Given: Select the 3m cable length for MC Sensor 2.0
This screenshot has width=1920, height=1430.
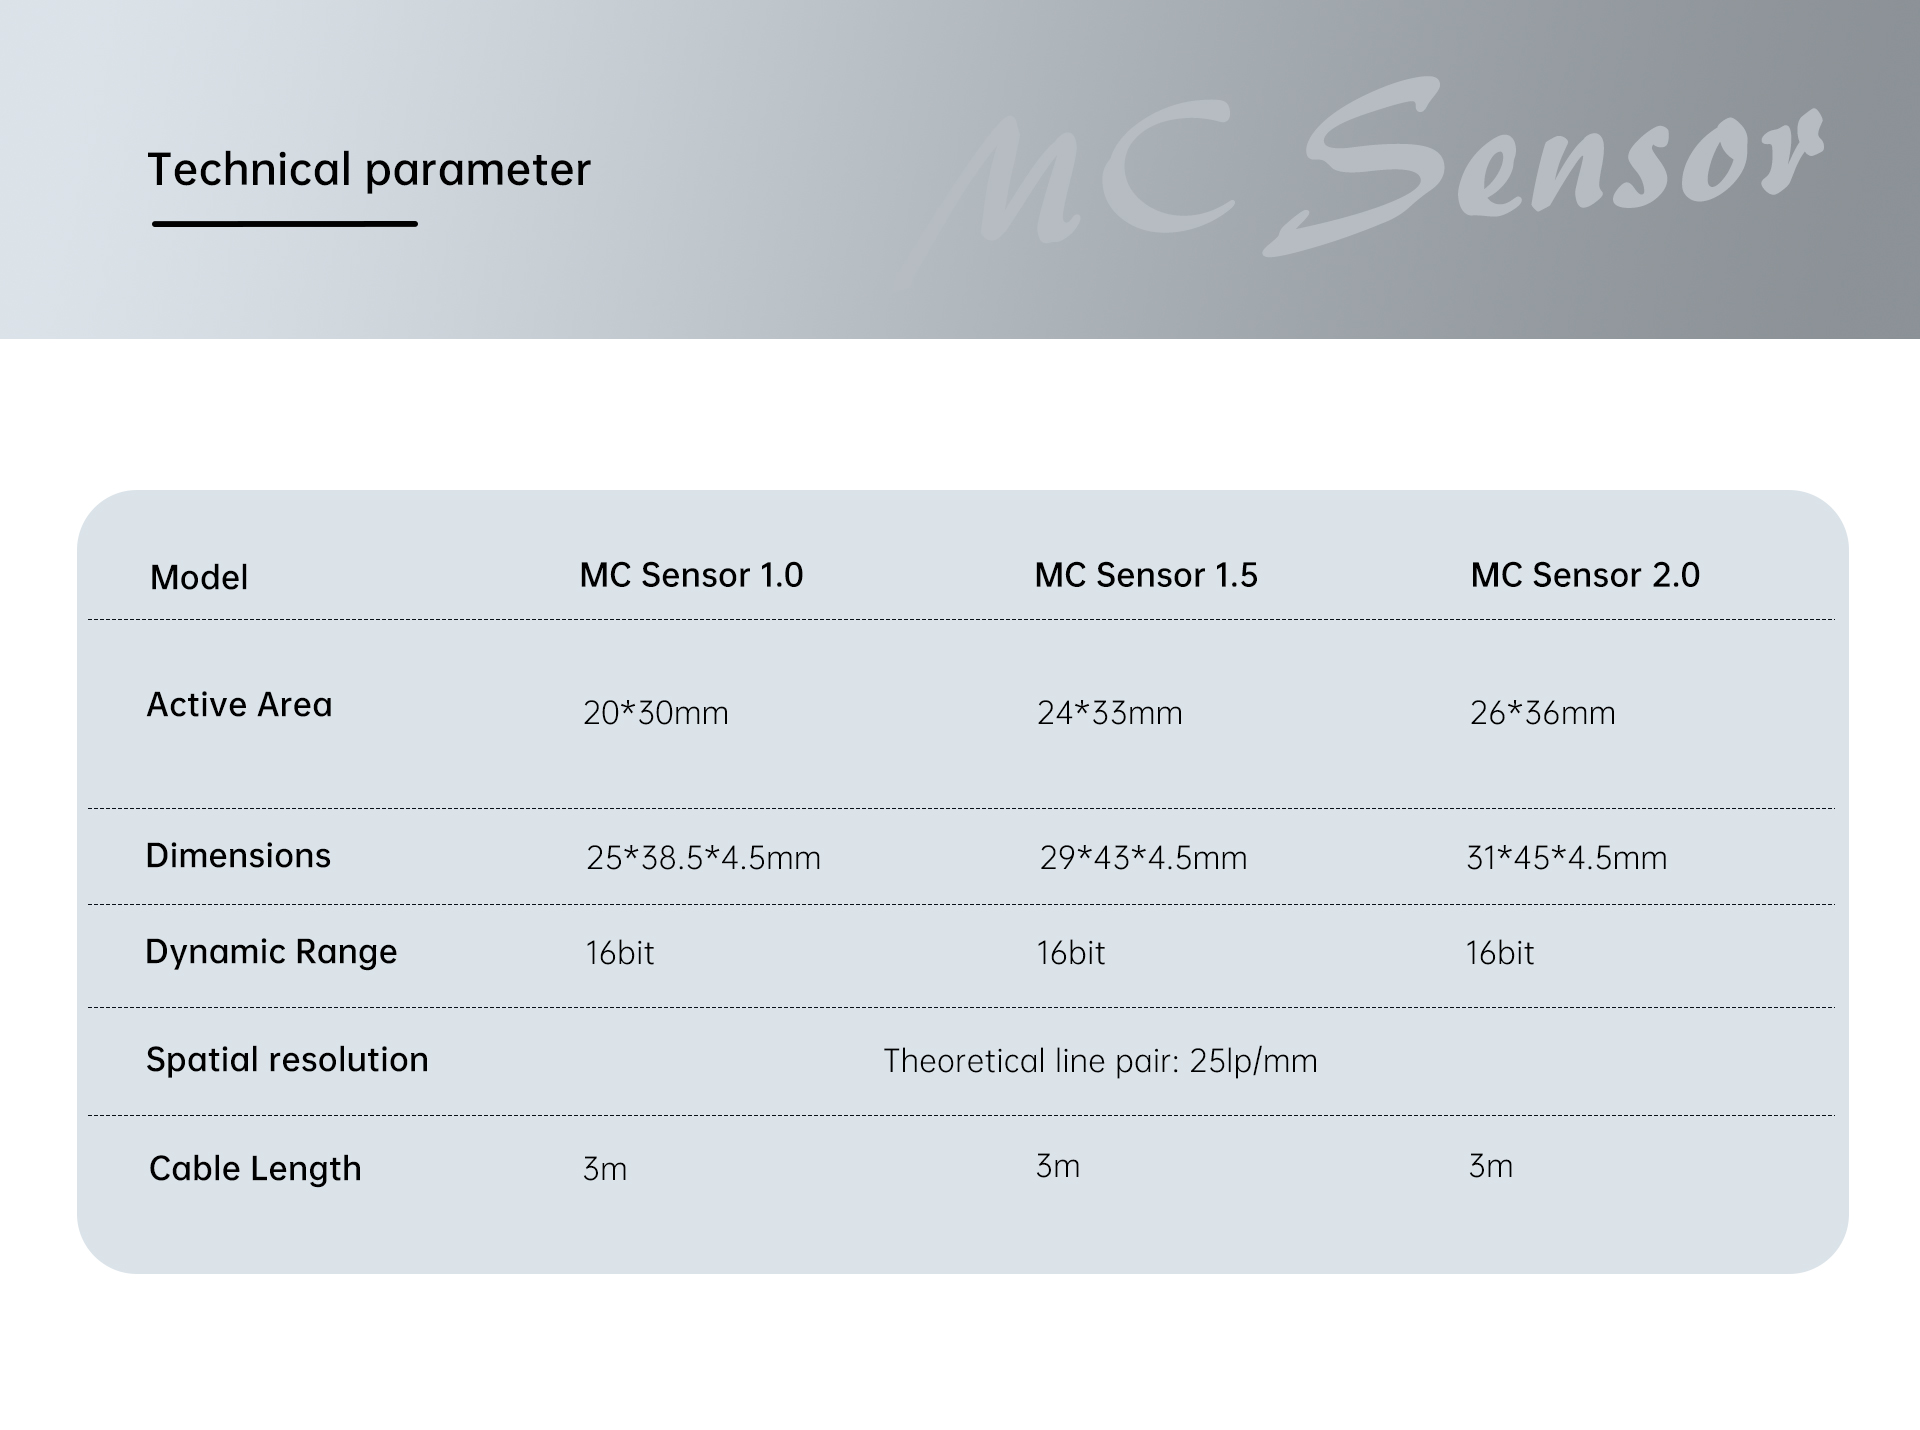Looking at the screenshot, I should [1490, 1166].
